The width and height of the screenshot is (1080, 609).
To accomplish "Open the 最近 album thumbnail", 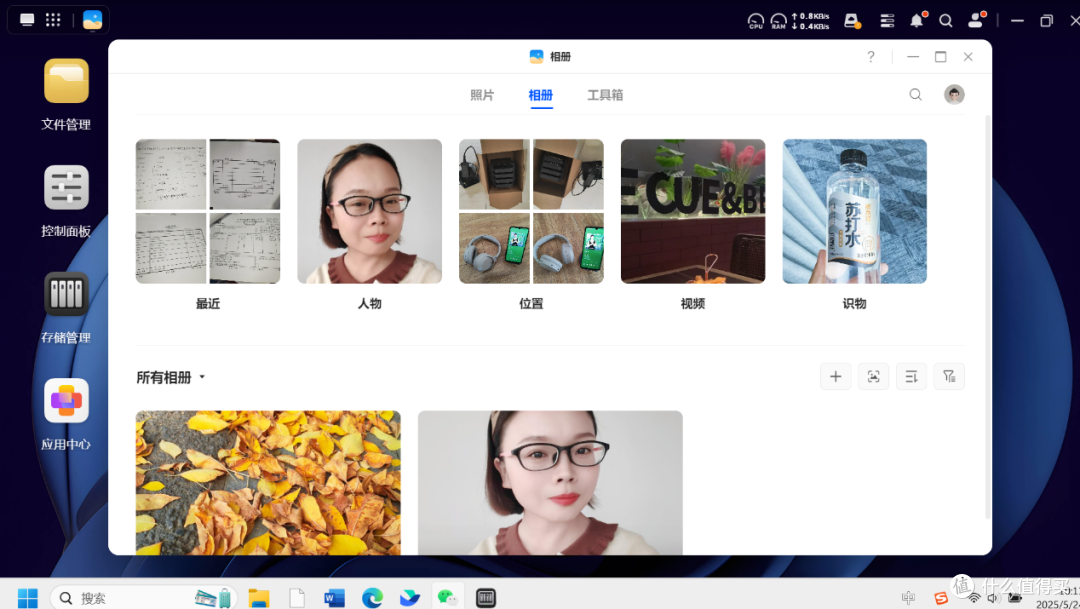I will (208, 211).
